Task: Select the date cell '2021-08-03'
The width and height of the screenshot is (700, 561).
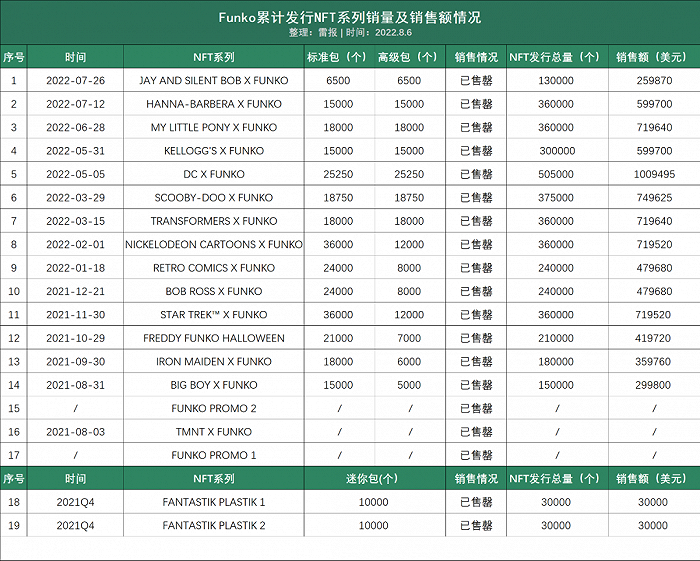Action: (x=75, y=432)
